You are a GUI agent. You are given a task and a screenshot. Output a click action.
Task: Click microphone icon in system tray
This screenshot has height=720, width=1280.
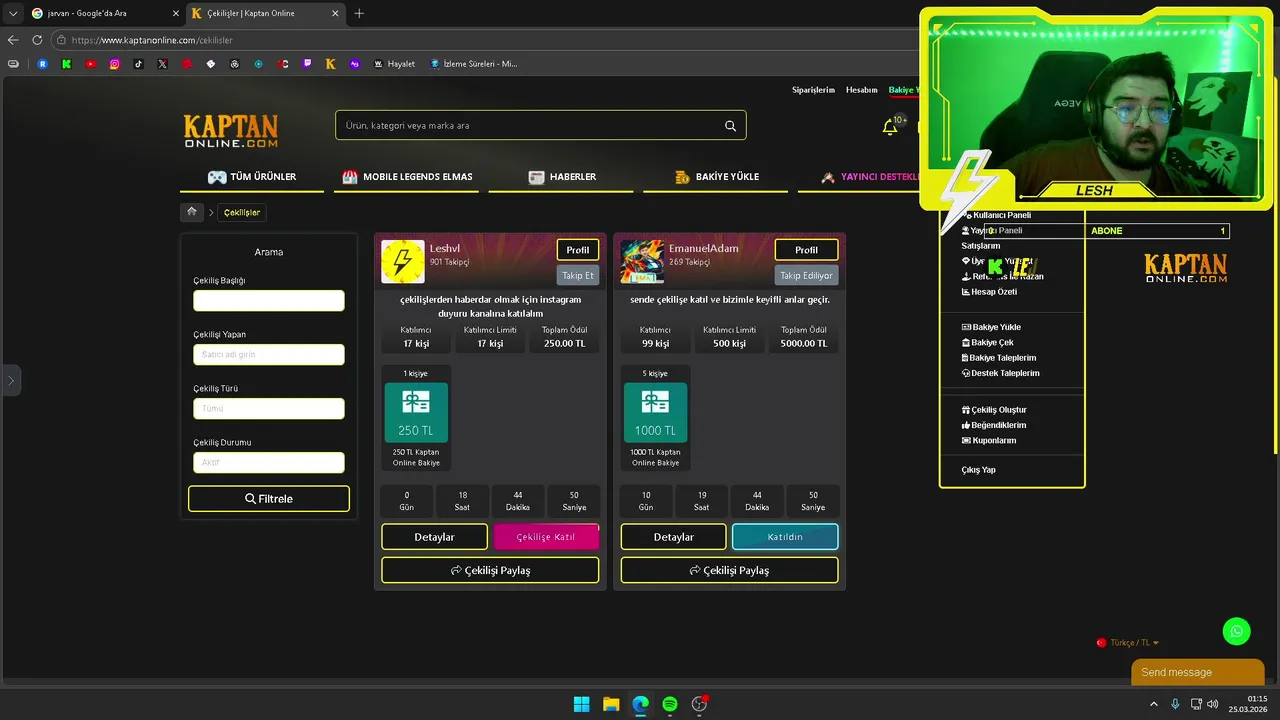coord(1175,704)
